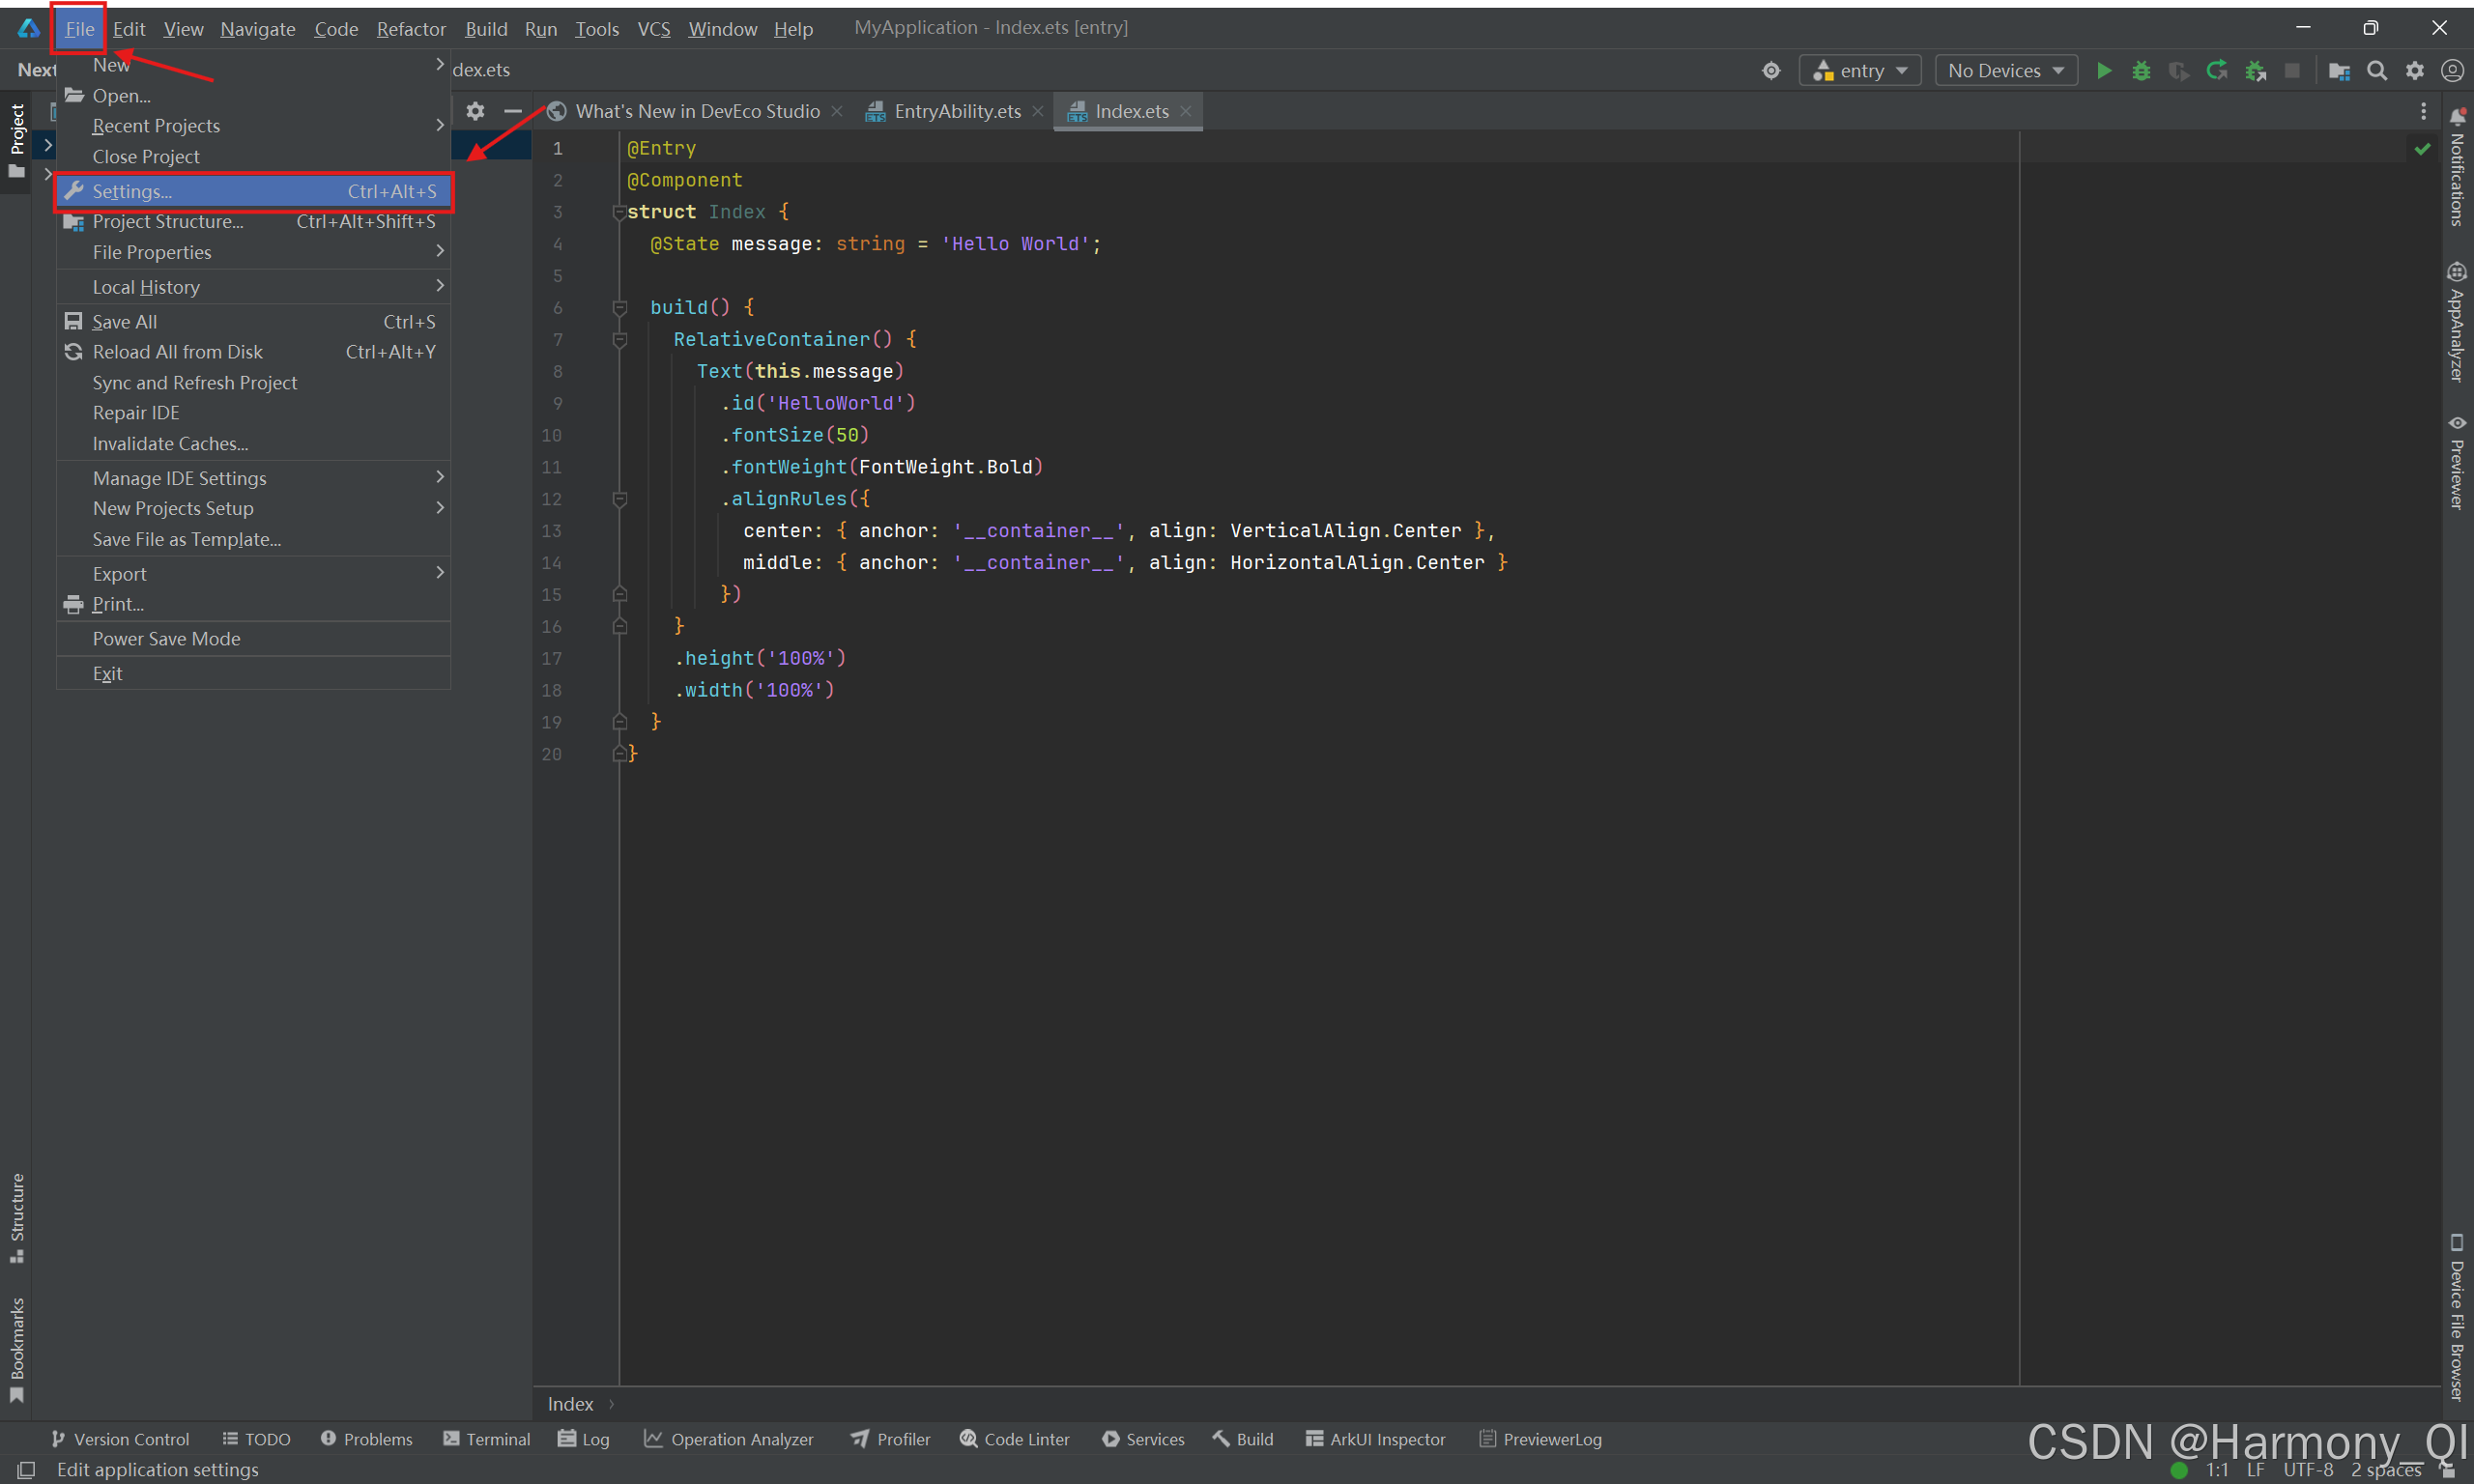The image size is (2474, 1484).
Task: Switch to the EntryAbility.ets tab
Action: [943, 111]
